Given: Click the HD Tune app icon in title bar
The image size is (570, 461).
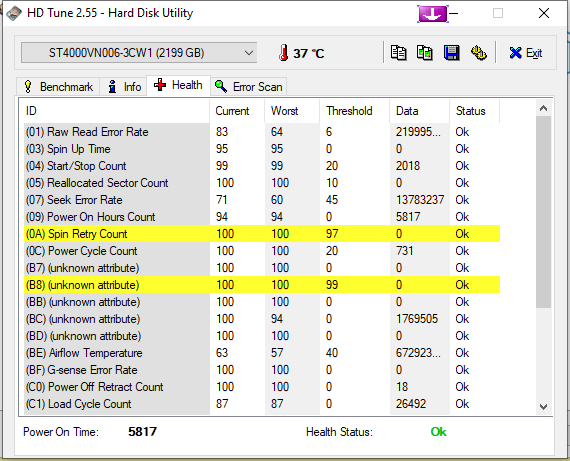Looking at the screenshot, I should click(13, 13).
